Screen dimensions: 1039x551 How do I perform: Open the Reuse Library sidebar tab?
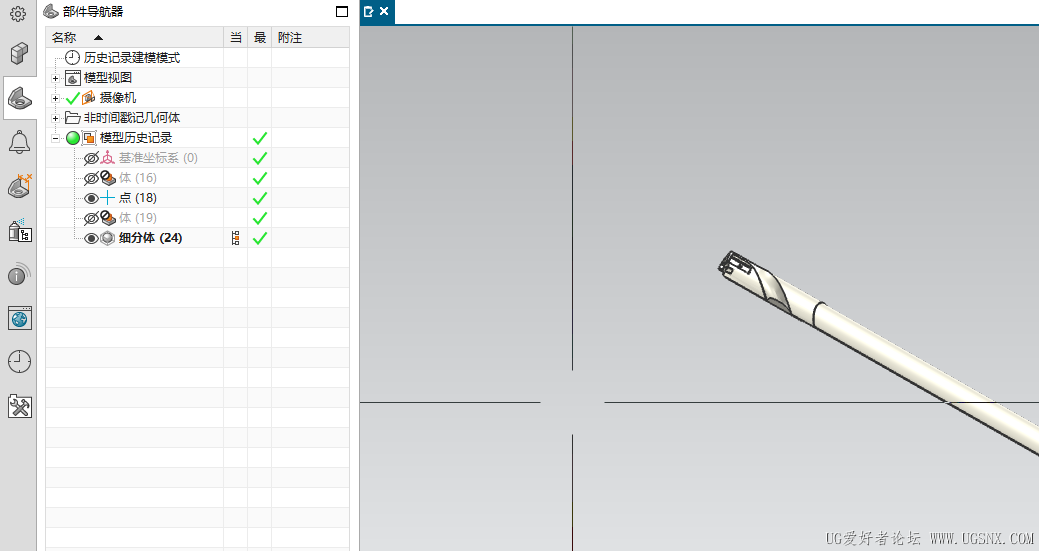point(19,230)
